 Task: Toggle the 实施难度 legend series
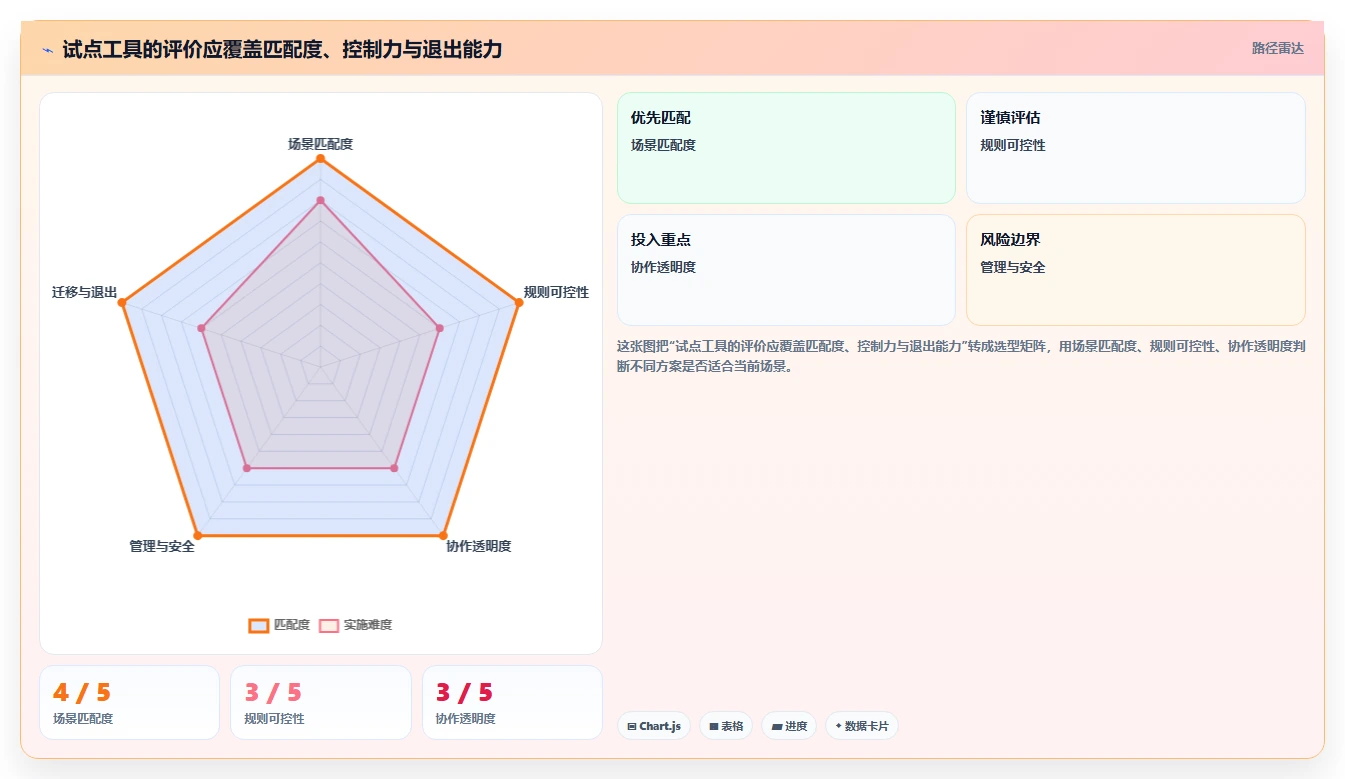[355, 625]
